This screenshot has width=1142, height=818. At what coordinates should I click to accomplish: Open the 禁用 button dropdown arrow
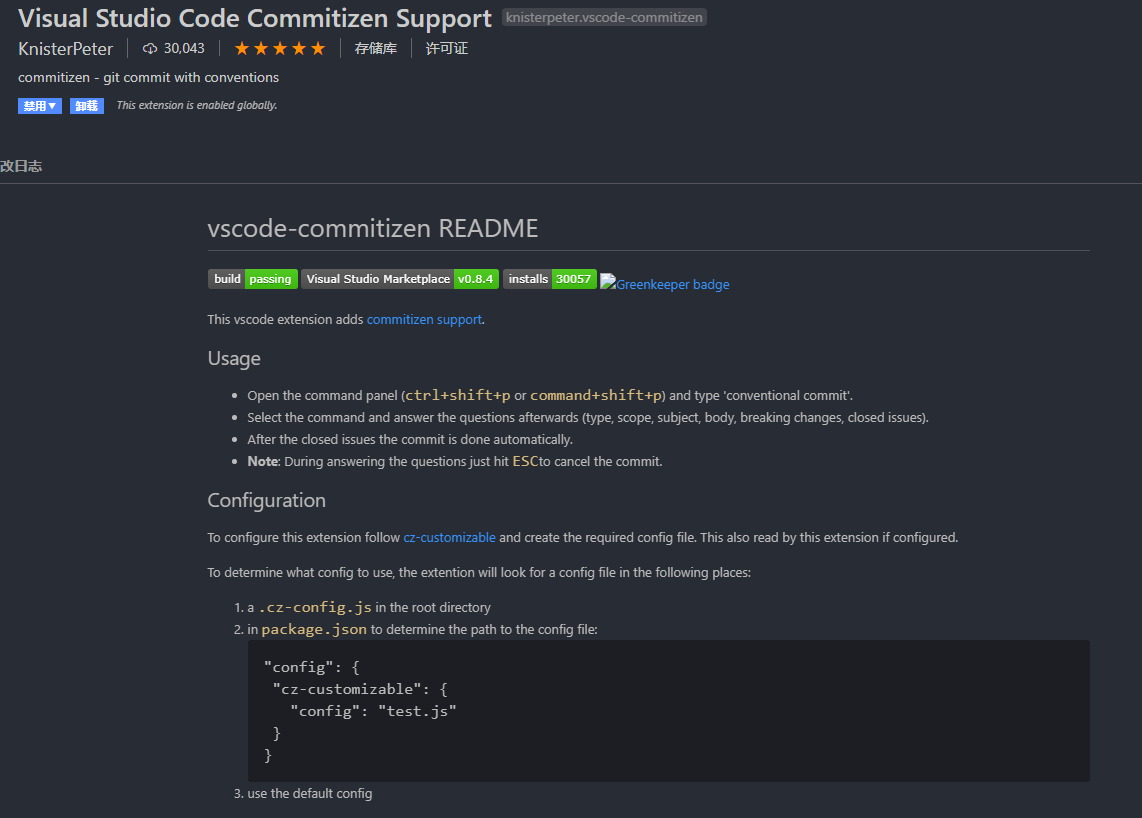point(54,105)
